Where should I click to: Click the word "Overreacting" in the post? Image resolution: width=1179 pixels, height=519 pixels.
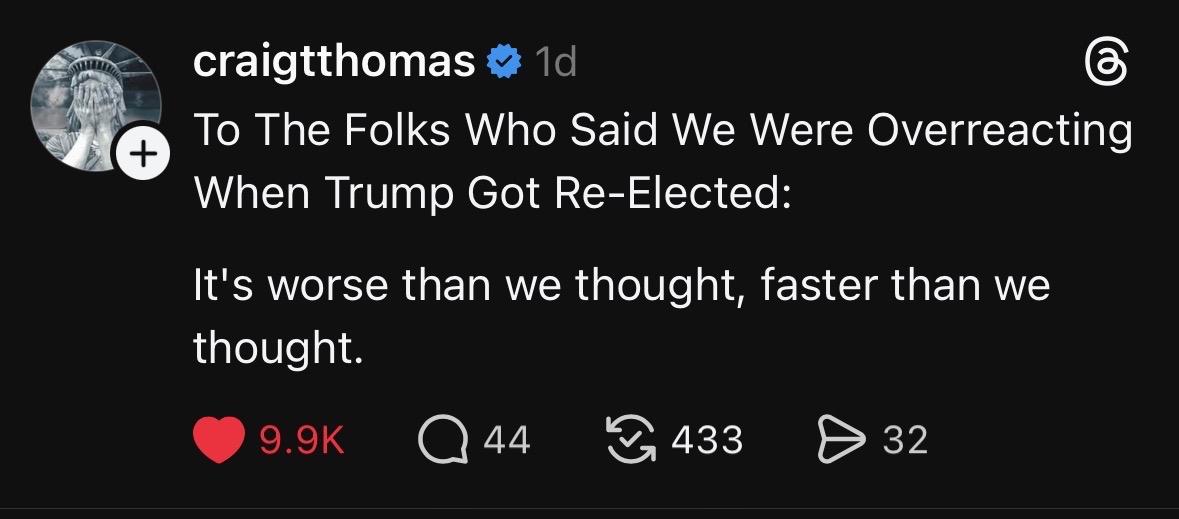(999, 131)
